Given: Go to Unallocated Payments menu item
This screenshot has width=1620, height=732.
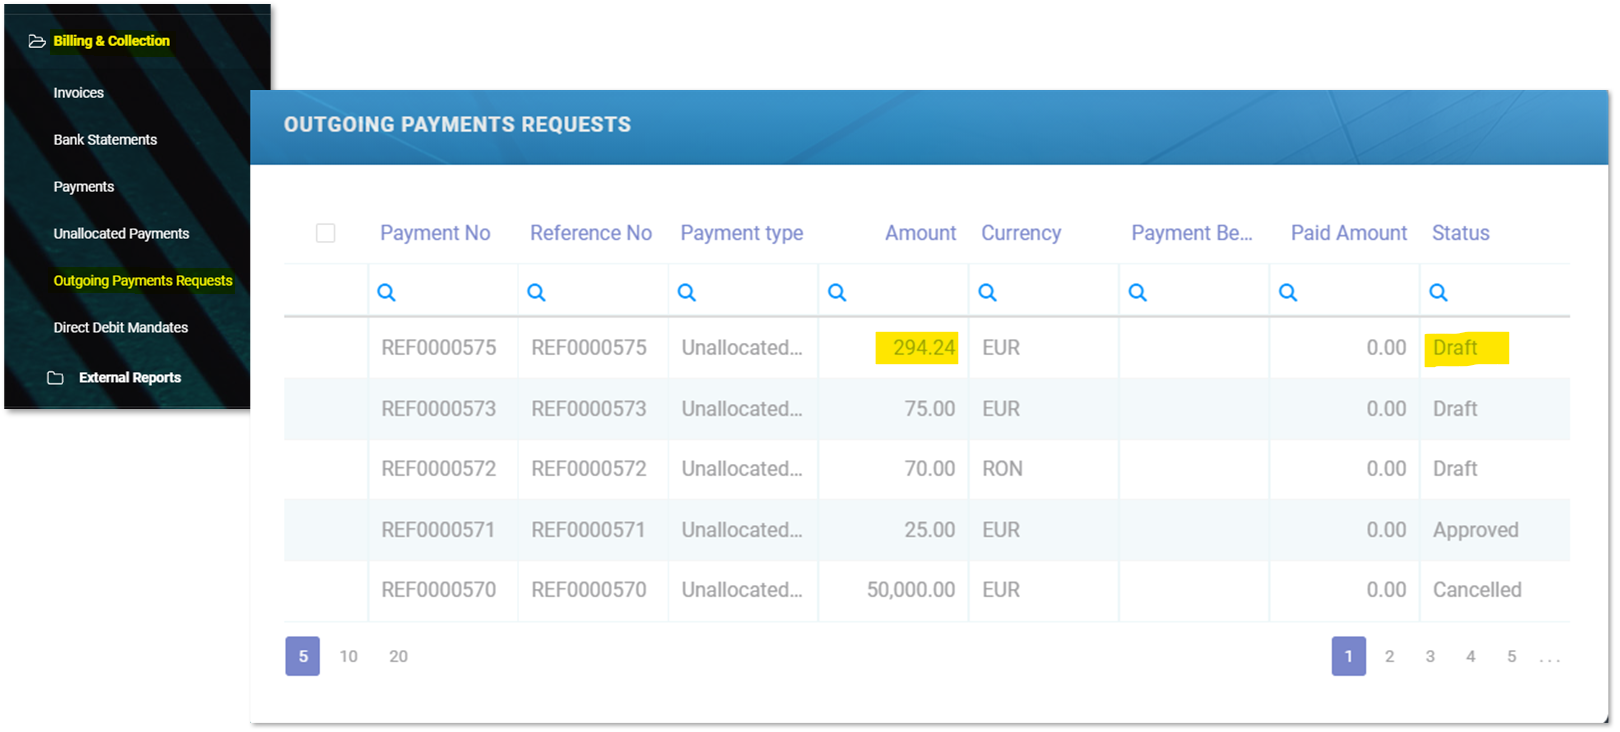Looking at the screenshot, I should (x=121, y=234).
